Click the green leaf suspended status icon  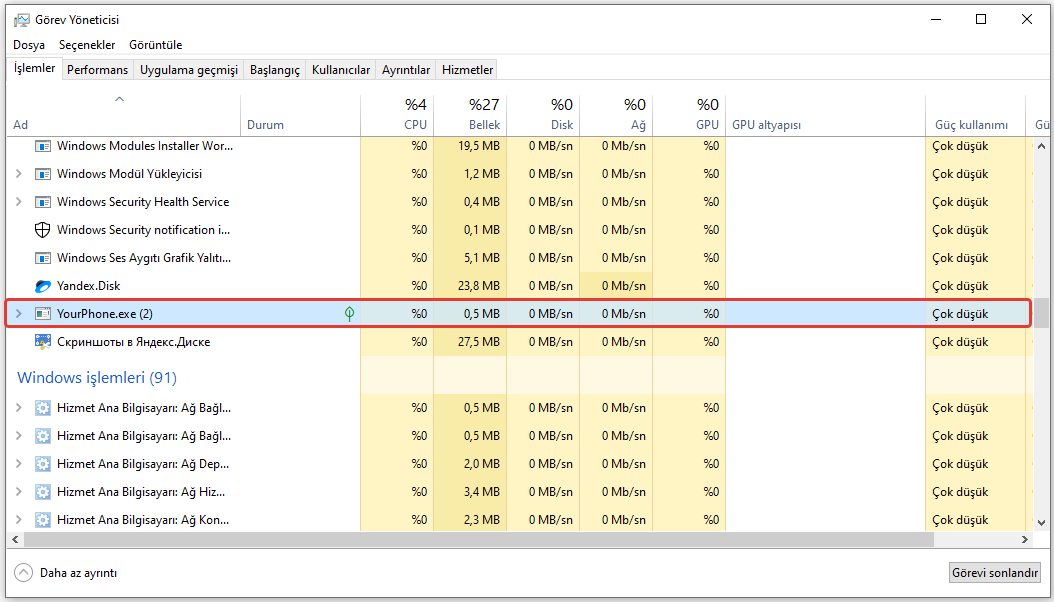pyautogui.click(x=349, y=314)
